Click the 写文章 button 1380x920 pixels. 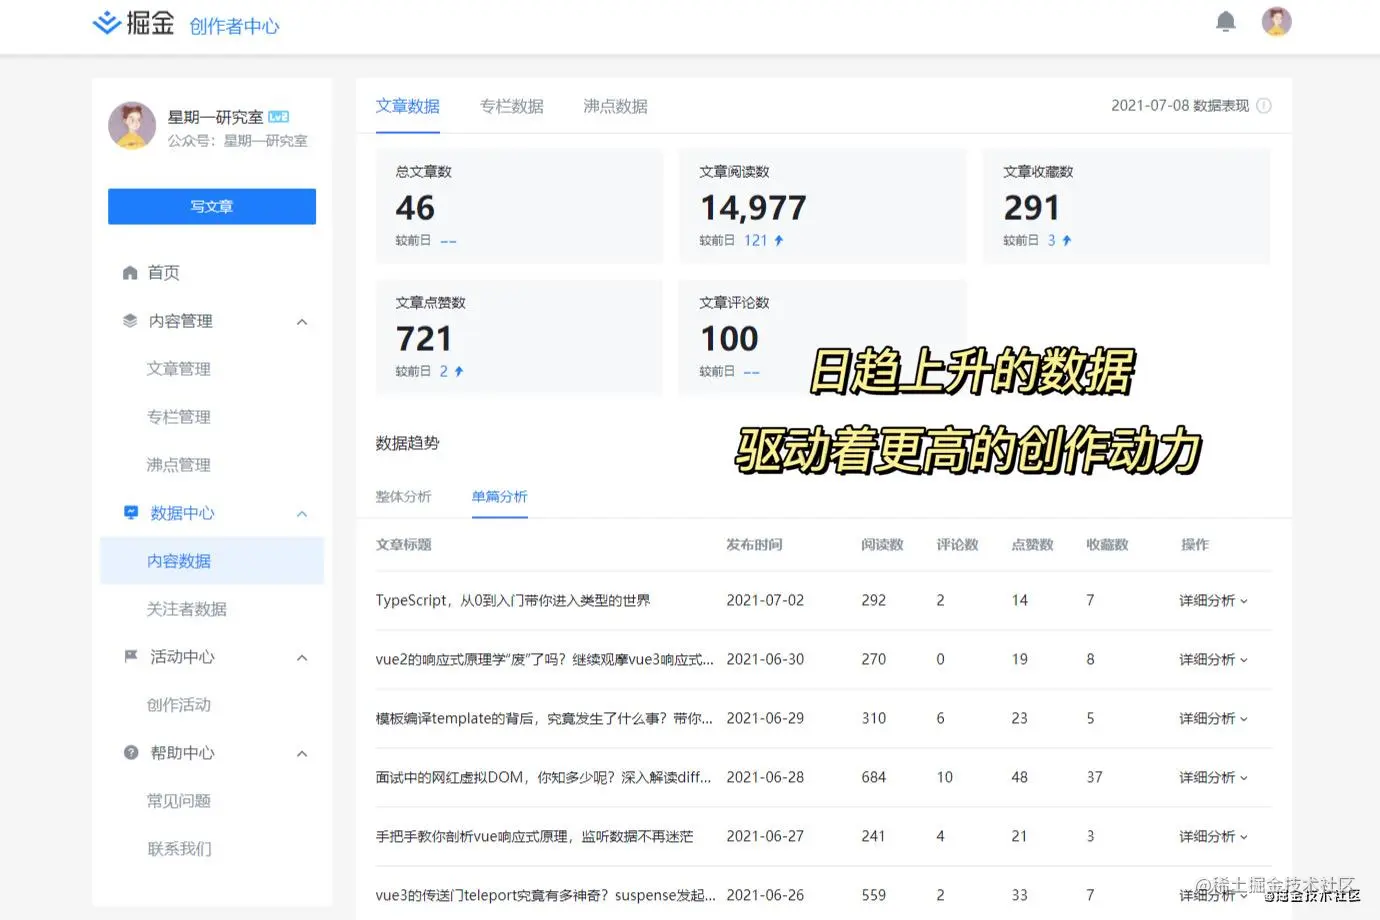pos(211,206)
